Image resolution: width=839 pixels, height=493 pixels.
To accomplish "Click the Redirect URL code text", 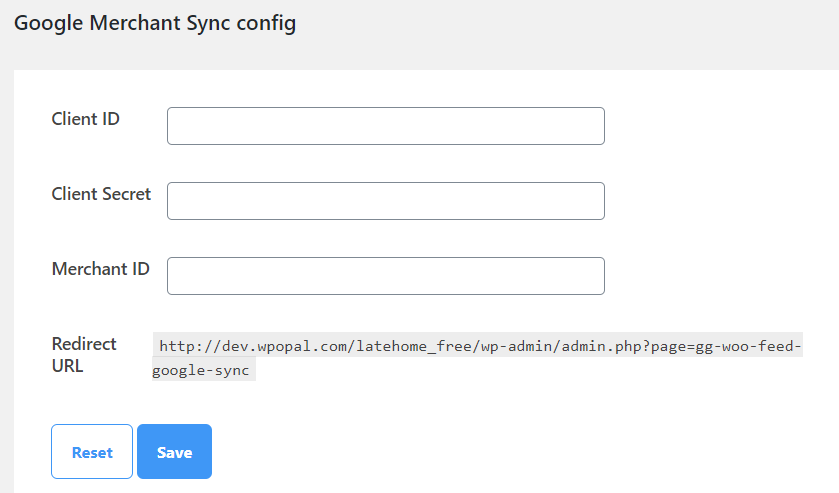I will tap(477, 357).
